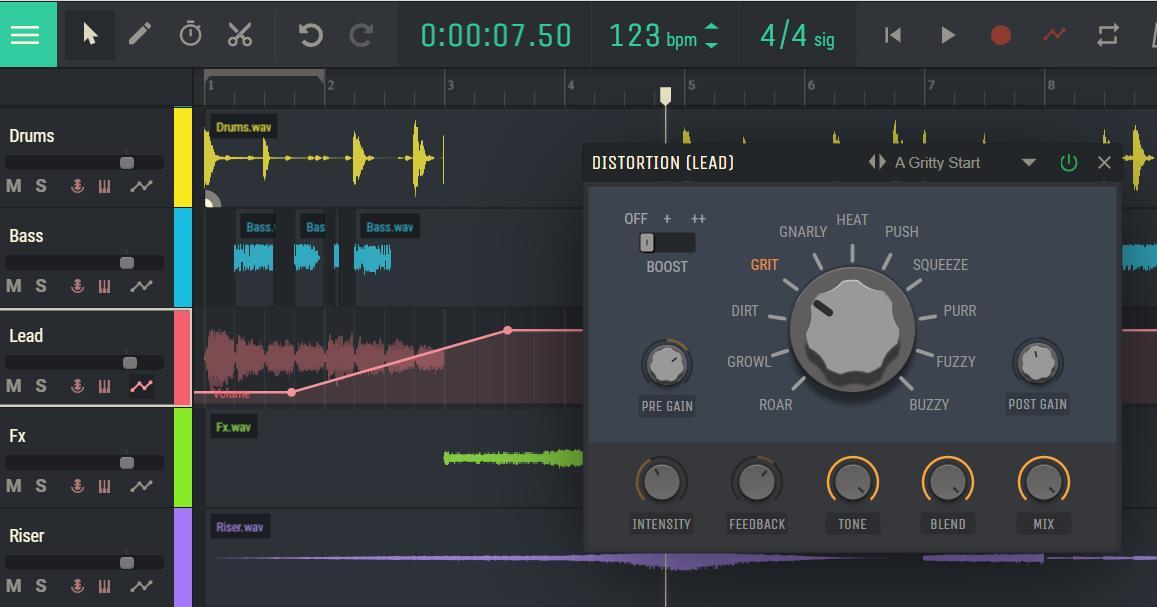Image resolution: width=1157 pixels, height=607 pixels.
Task: Mute the Drums track
Action: (x=14, y=186)
